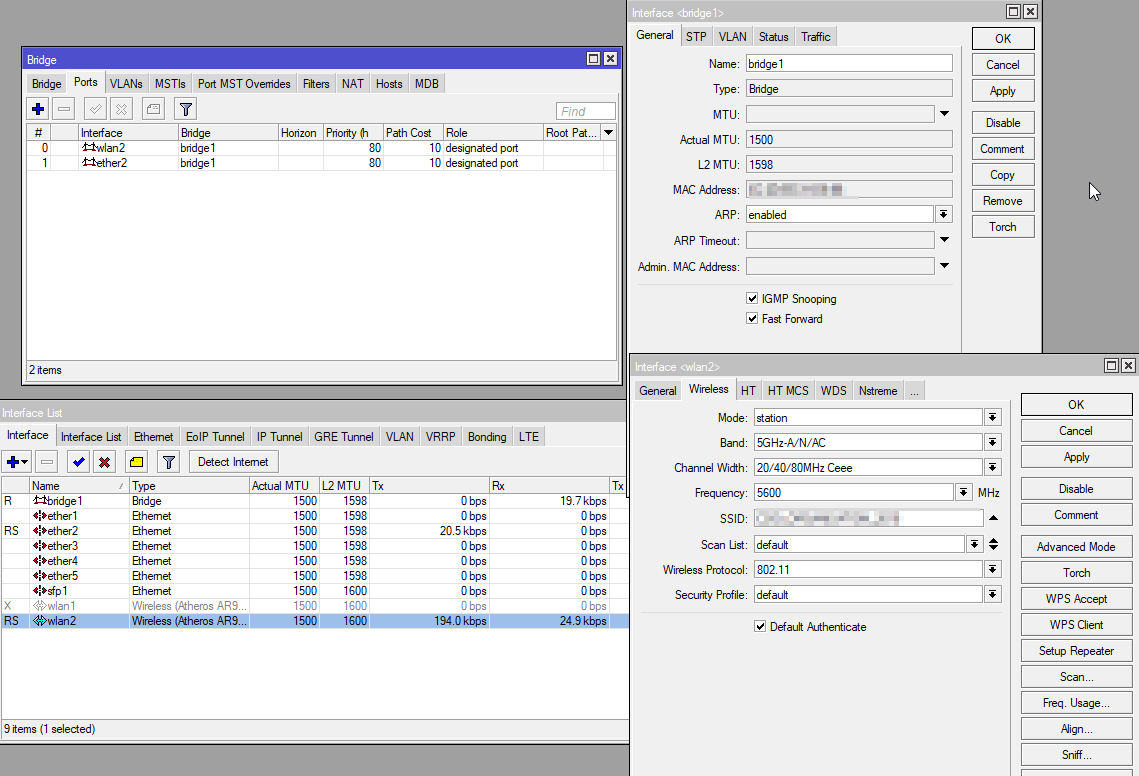The width and height of the screenshot is (1139, 776).
Task: Click funnel filter icon in Interface List
Action: (169, 462)
